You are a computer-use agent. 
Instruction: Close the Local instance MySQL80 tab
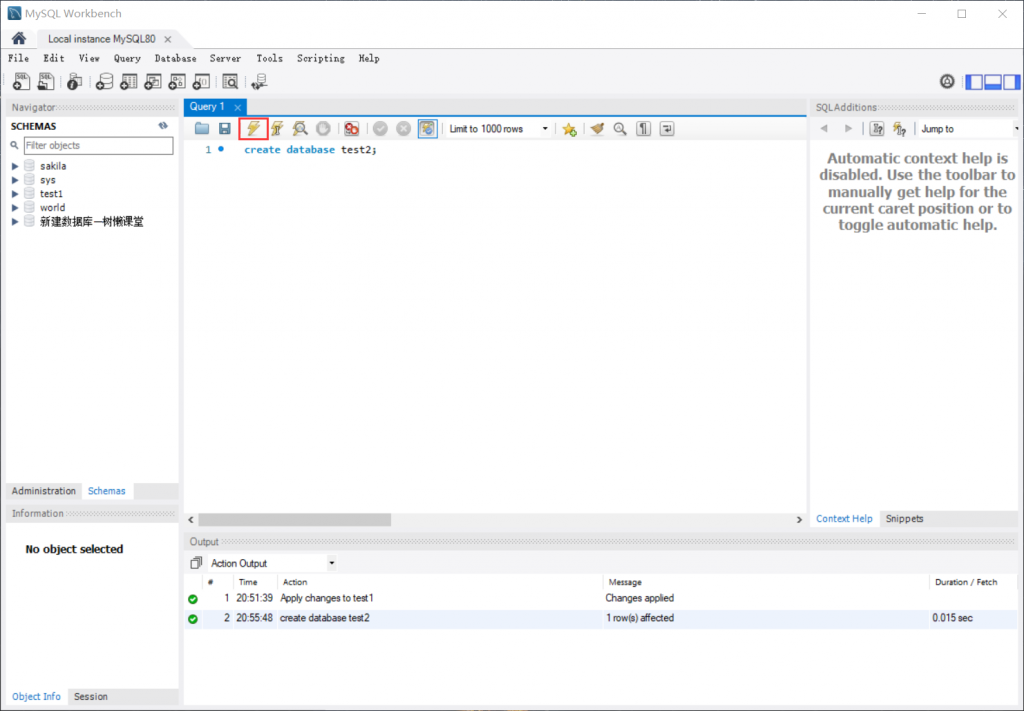[x=168, y=39]
